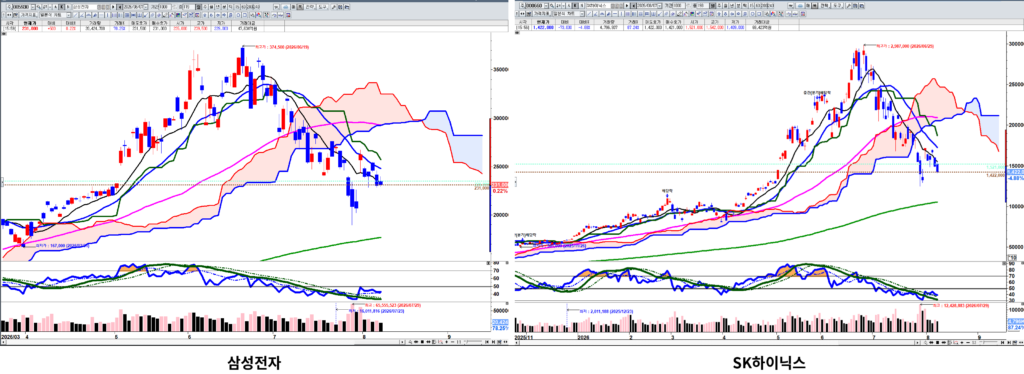Click the magnifier search icon in the SK하이닉스 chart toolbar
Screen dimensions: 1024x374
pos(552,6)
